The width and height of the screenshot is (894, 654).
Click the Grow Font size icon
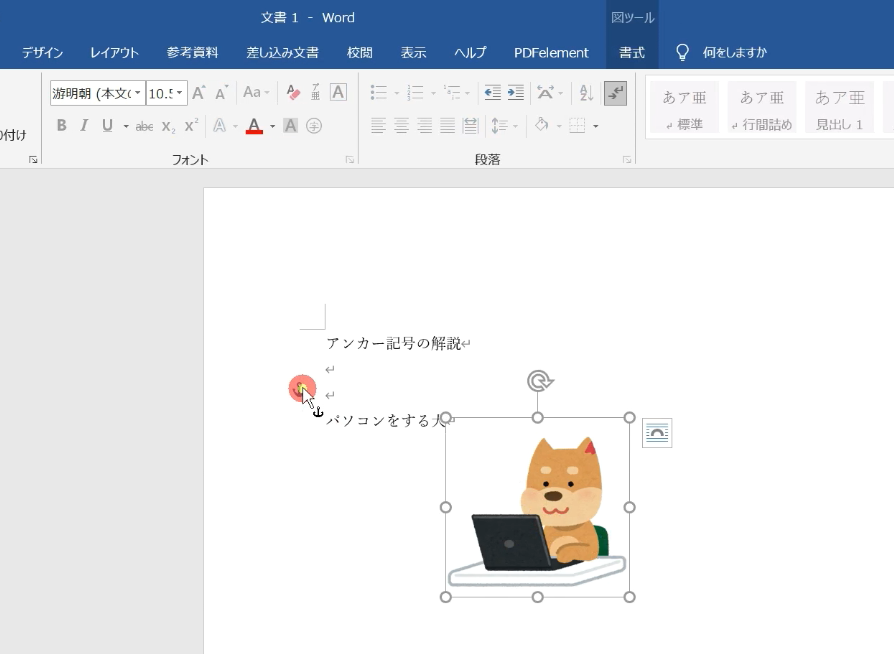click(x=199, y=93)
